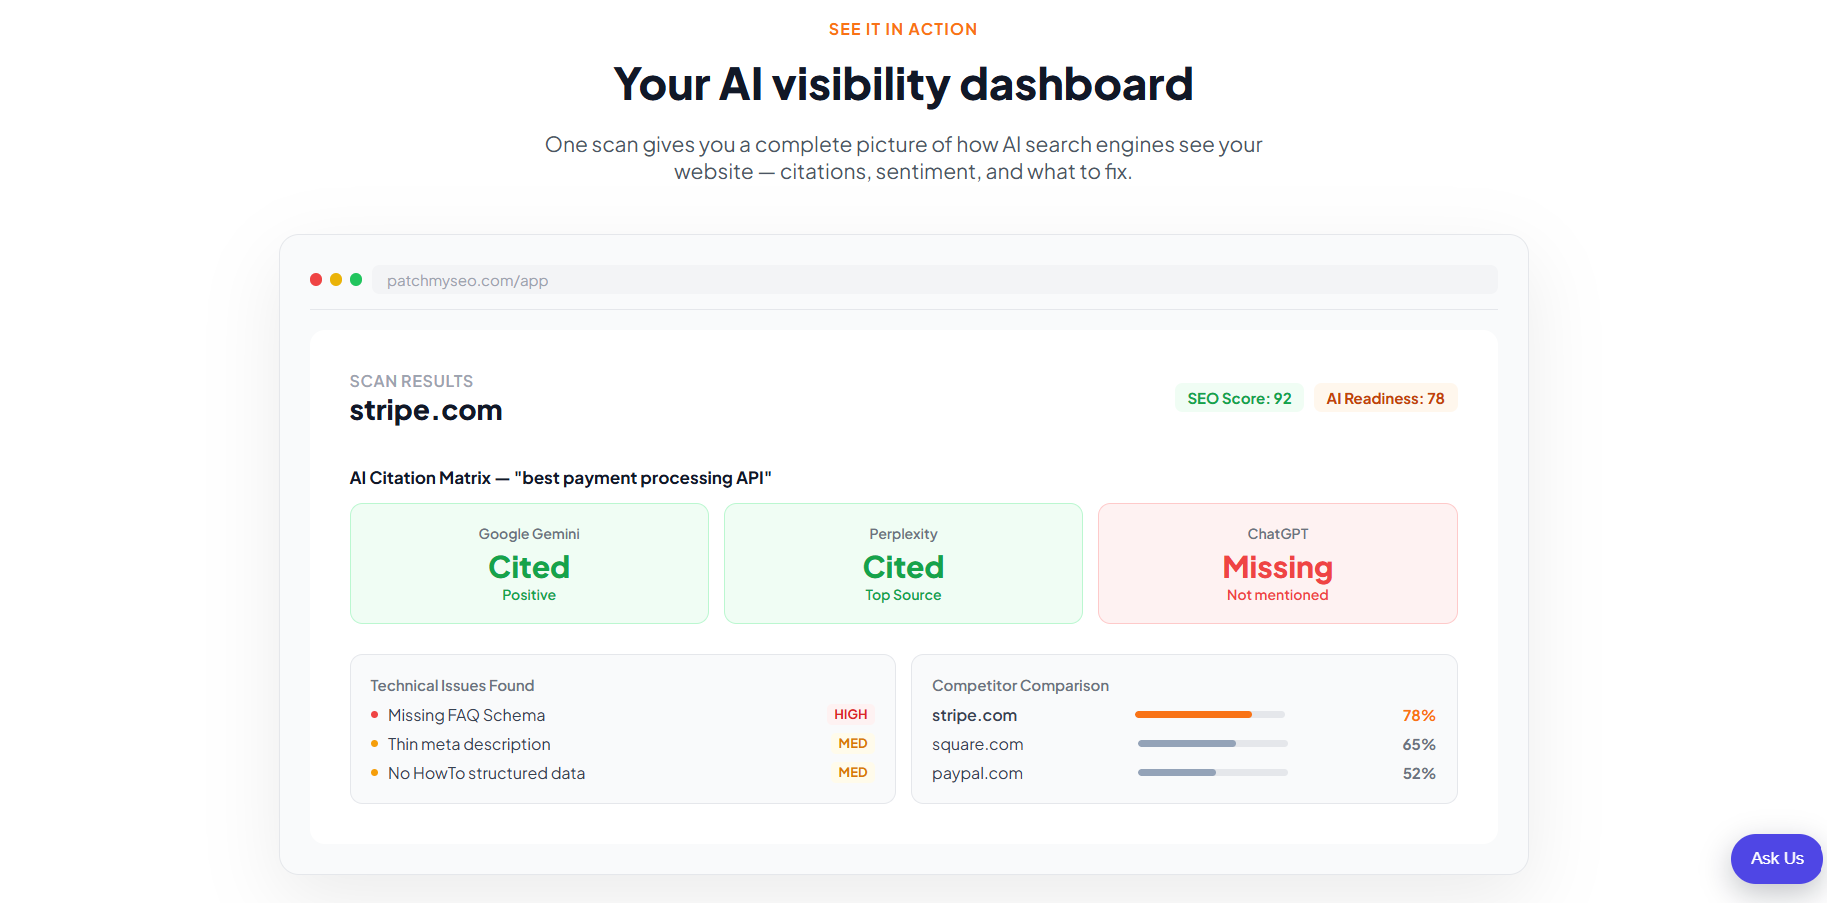Select the AI Readiness: 78 badge
This screenshot has height=903, width=1827.
coord(1385,398)
